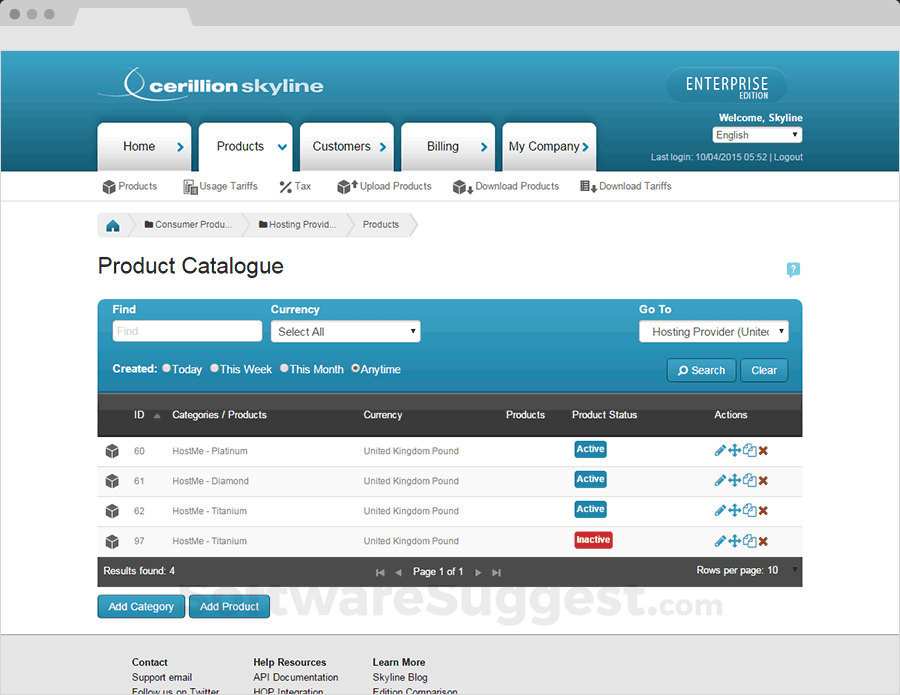Click the move icon for product 62
The width and height of the screenshot is (900, 695).
(734, 510)
